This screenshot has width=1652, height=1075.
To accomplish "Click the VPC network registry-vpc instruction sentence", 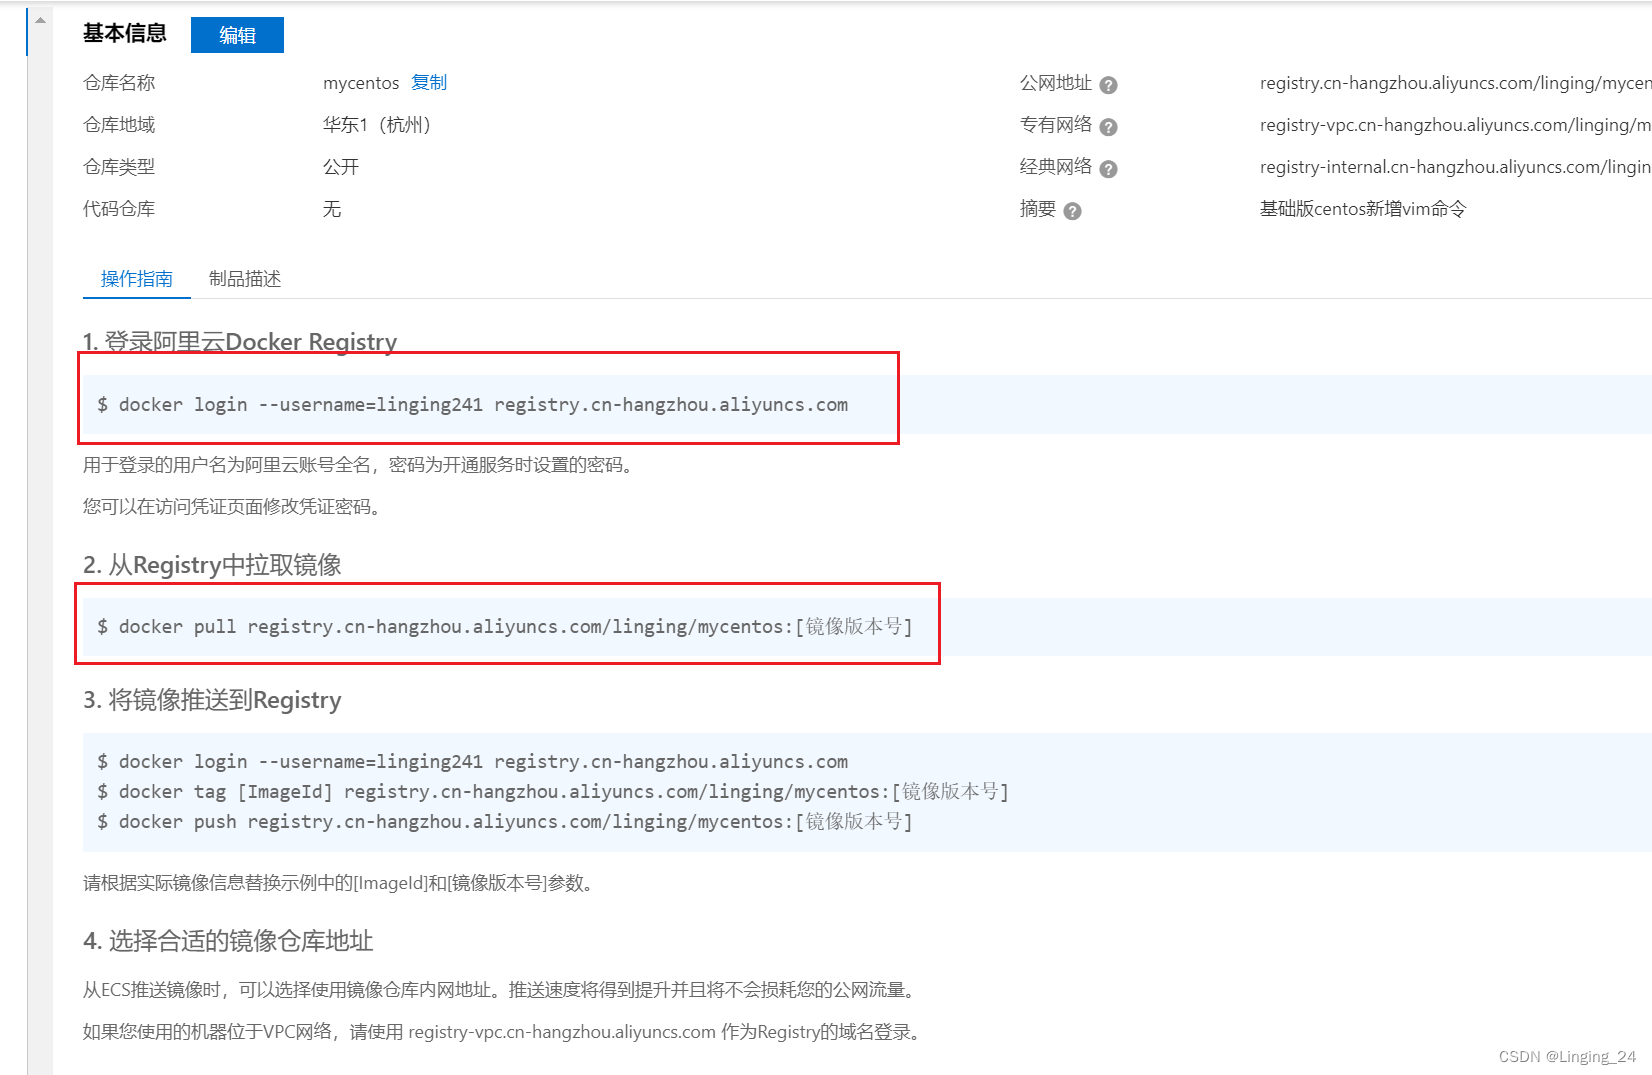I will (503, 1032).
